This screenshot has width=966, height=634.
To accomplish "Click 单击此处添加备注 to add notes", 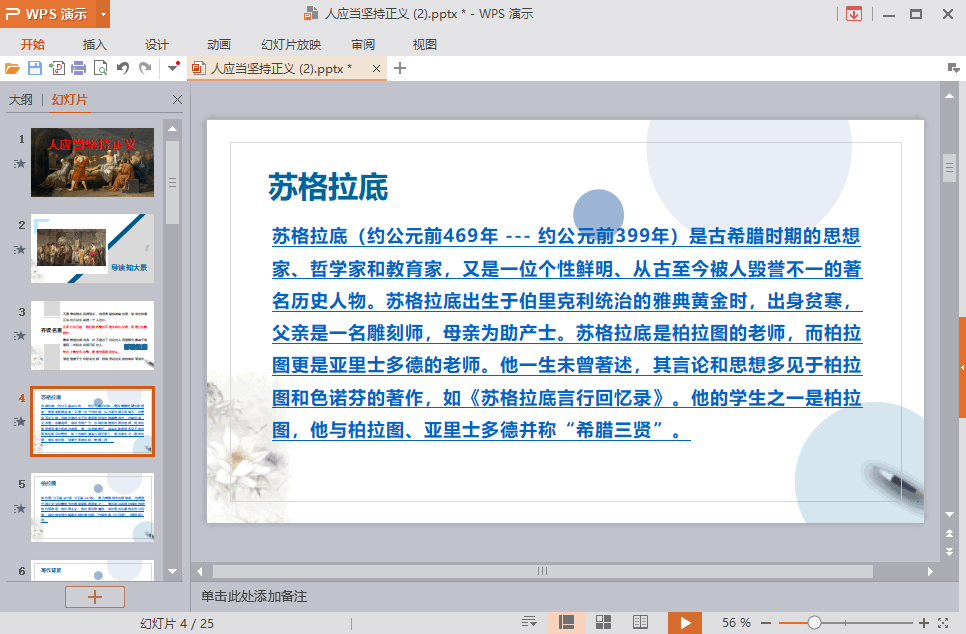I will click(254, 596).
